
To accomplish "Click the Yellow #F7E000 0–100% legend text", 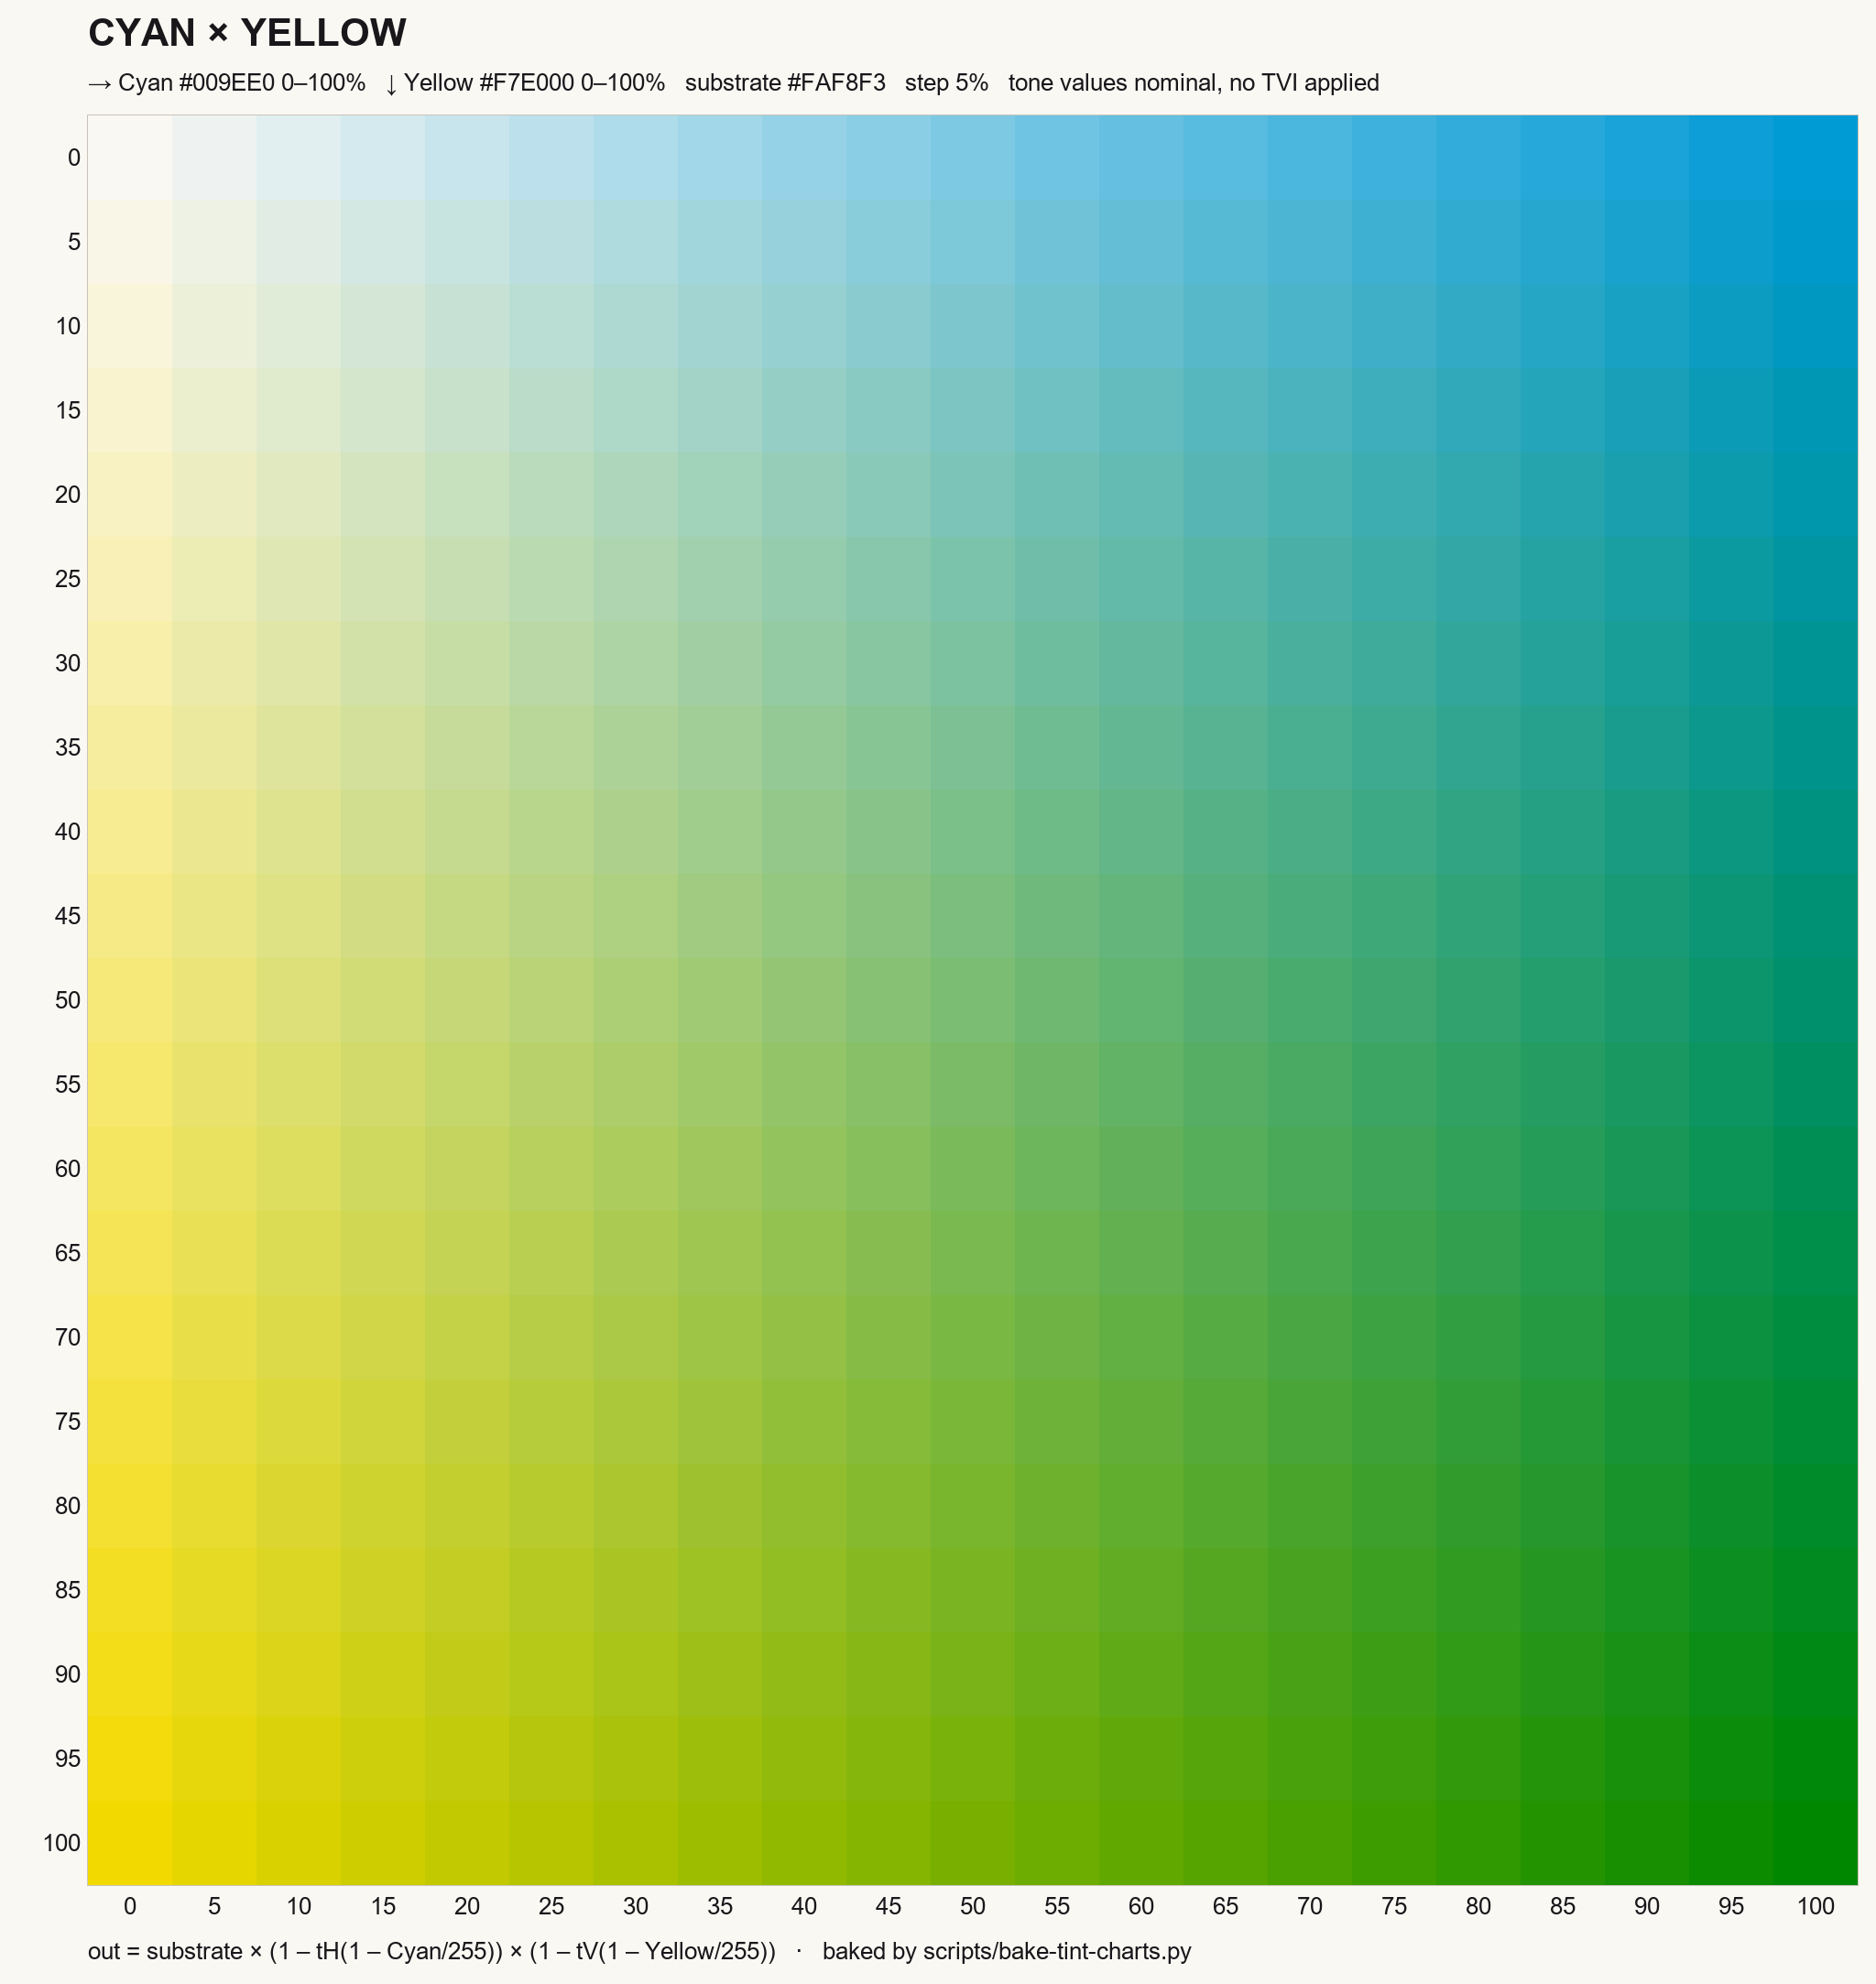I will pyautogui.click(x=525, y=83).
